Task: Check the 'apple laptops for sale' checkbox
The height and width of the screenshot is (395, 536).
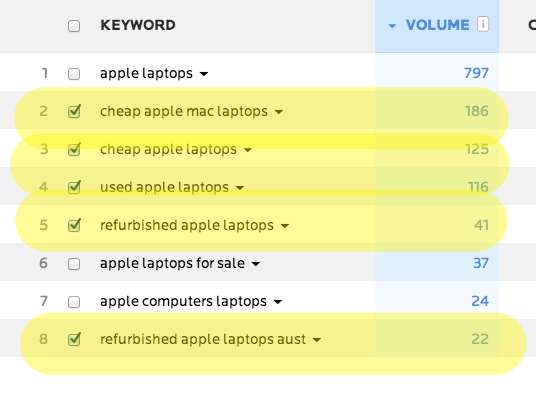Action: (74, 264)
